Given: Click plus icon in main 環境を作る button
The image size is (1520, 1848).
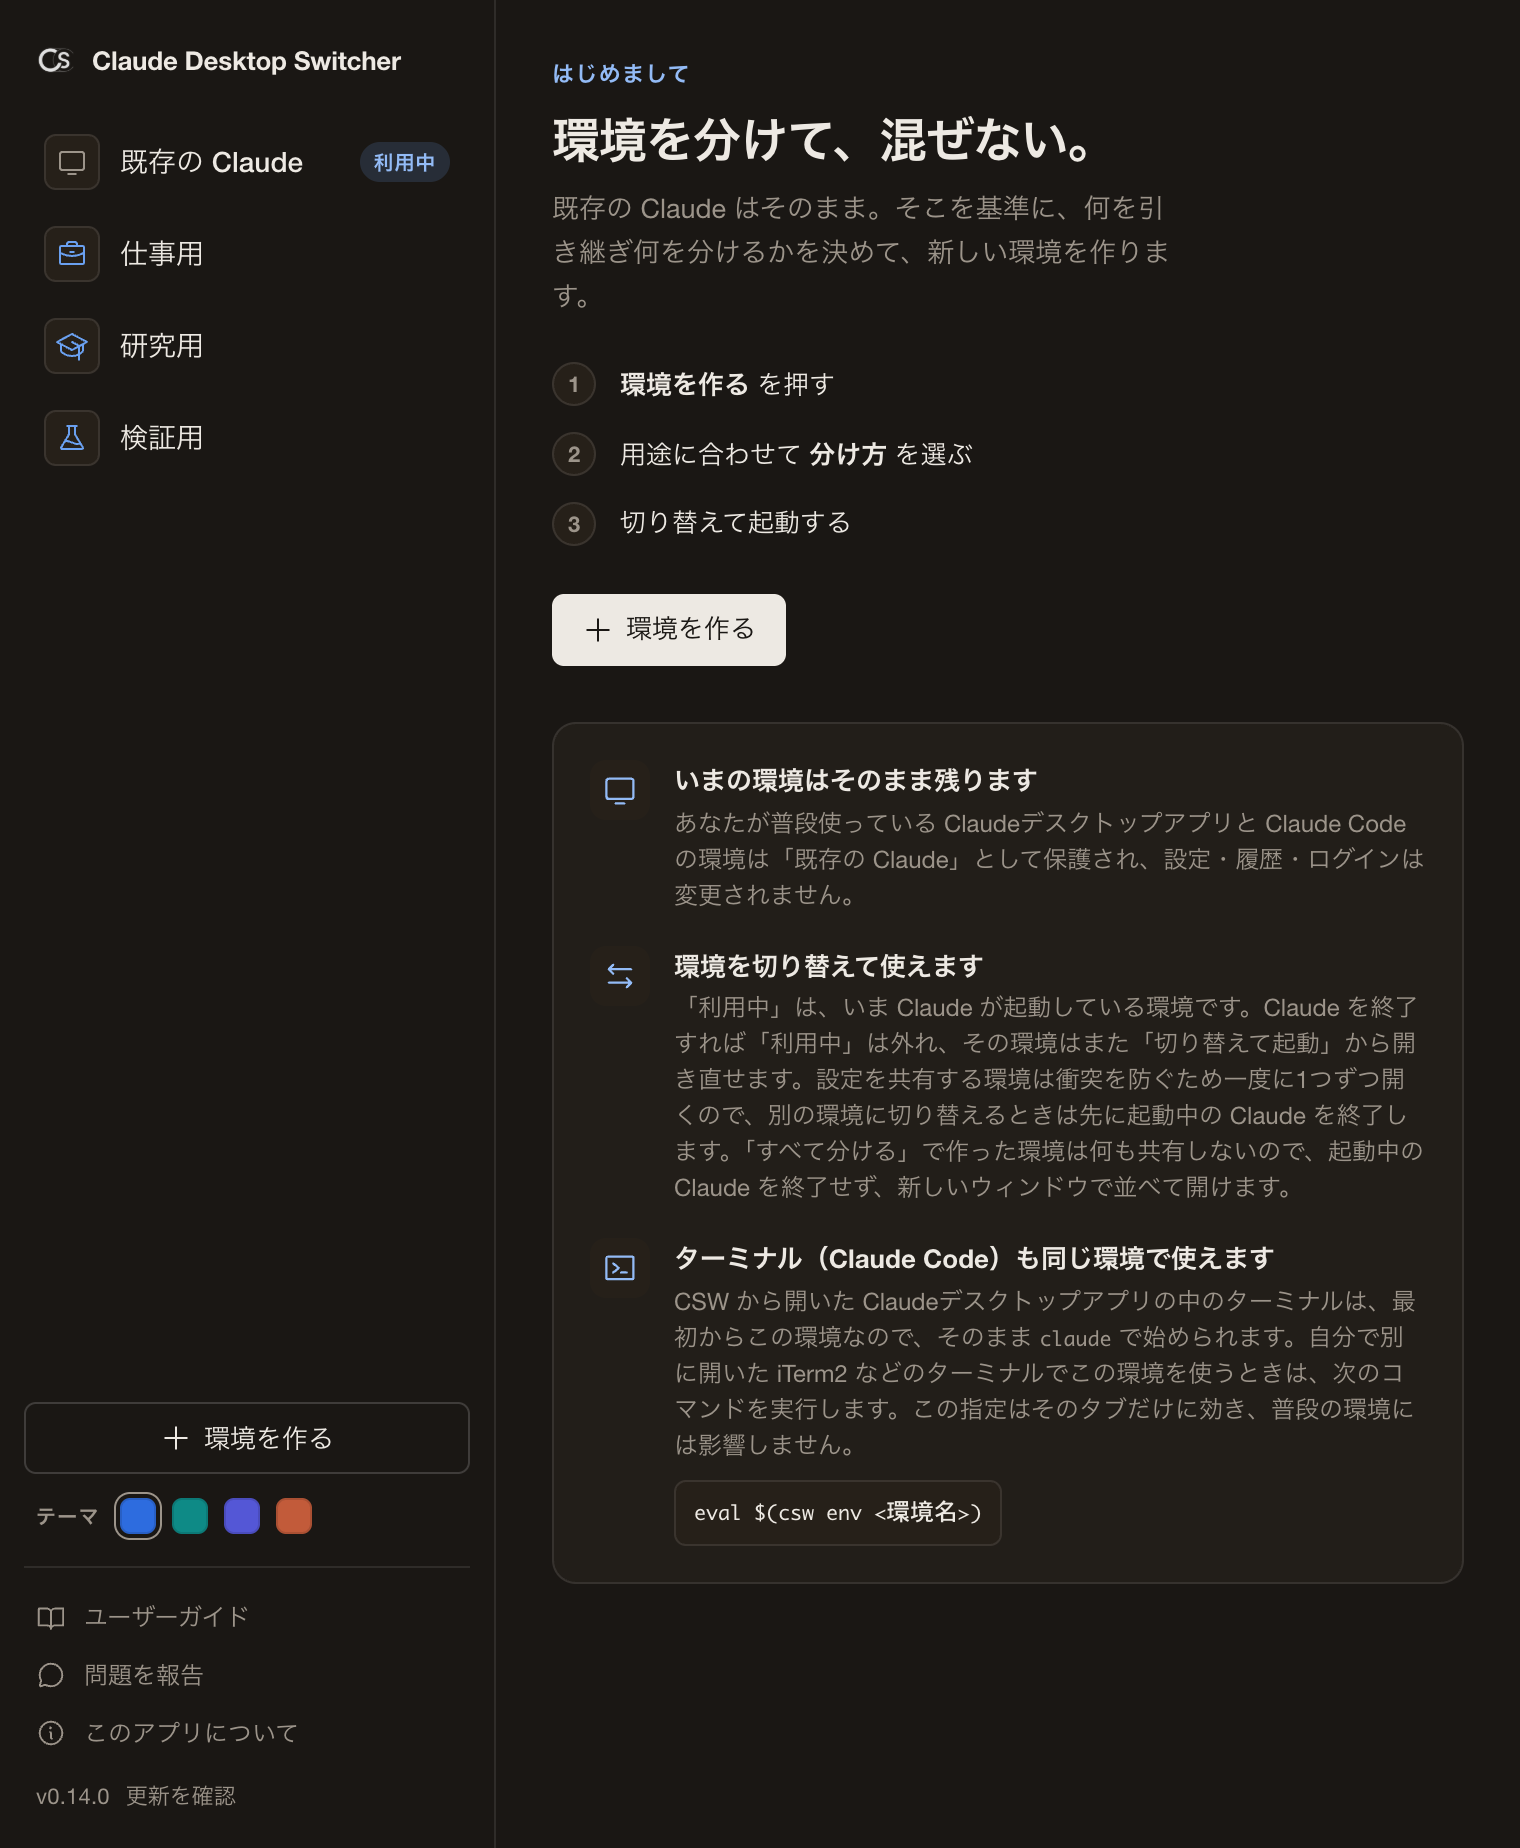Looking at the screenshot, I should pos(598,630).
